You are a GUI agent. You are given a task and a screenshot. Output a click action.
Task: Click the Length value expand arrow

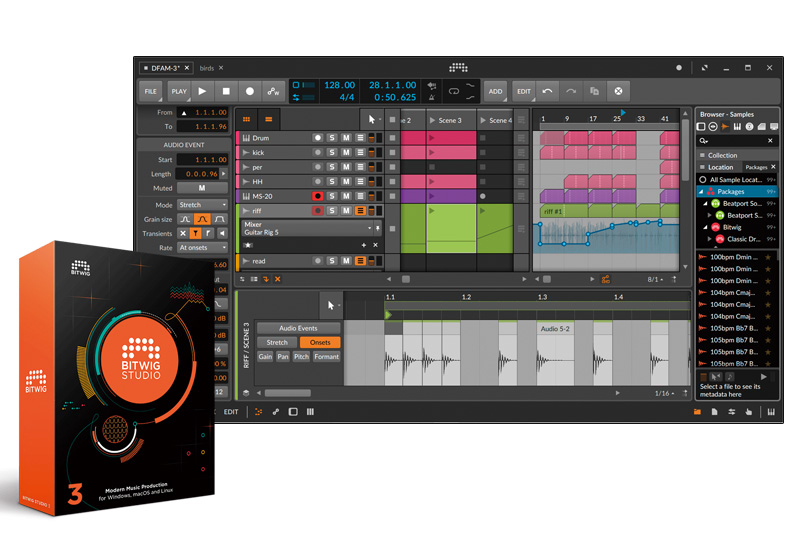pos(223,173)
